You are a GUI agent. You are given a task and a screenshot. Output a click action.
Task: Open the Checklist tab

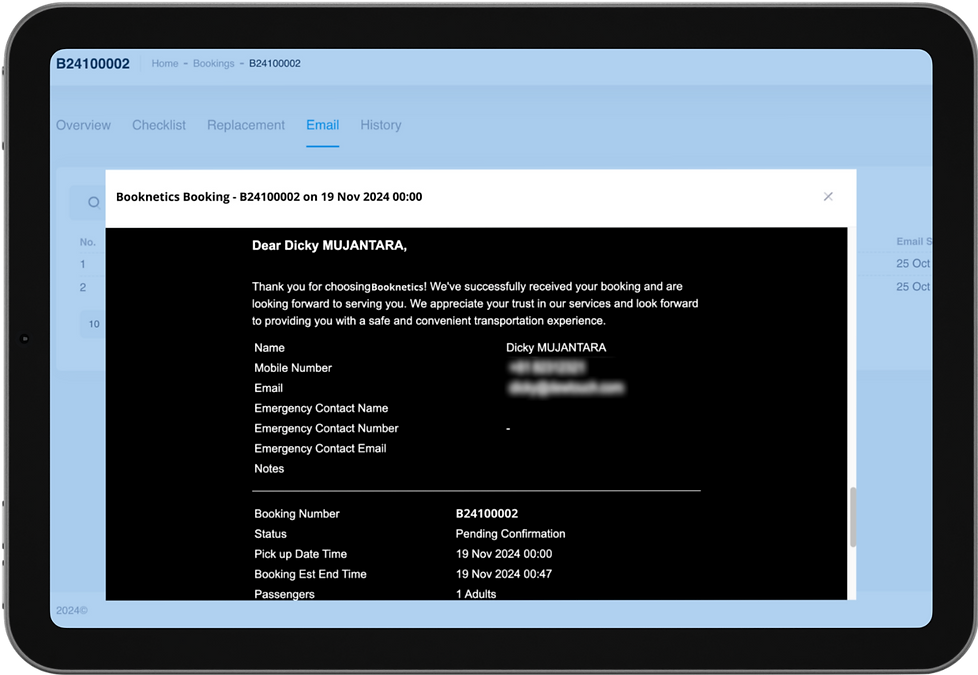tap(159, 125)
